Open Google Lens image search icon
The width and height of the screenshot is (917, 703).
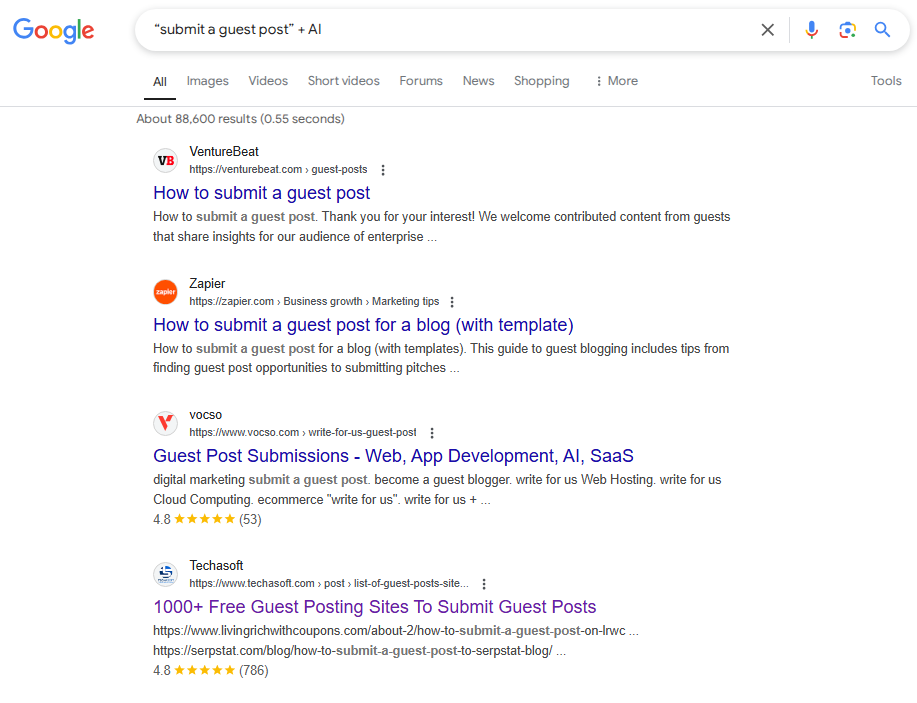(x=847, y=30)
